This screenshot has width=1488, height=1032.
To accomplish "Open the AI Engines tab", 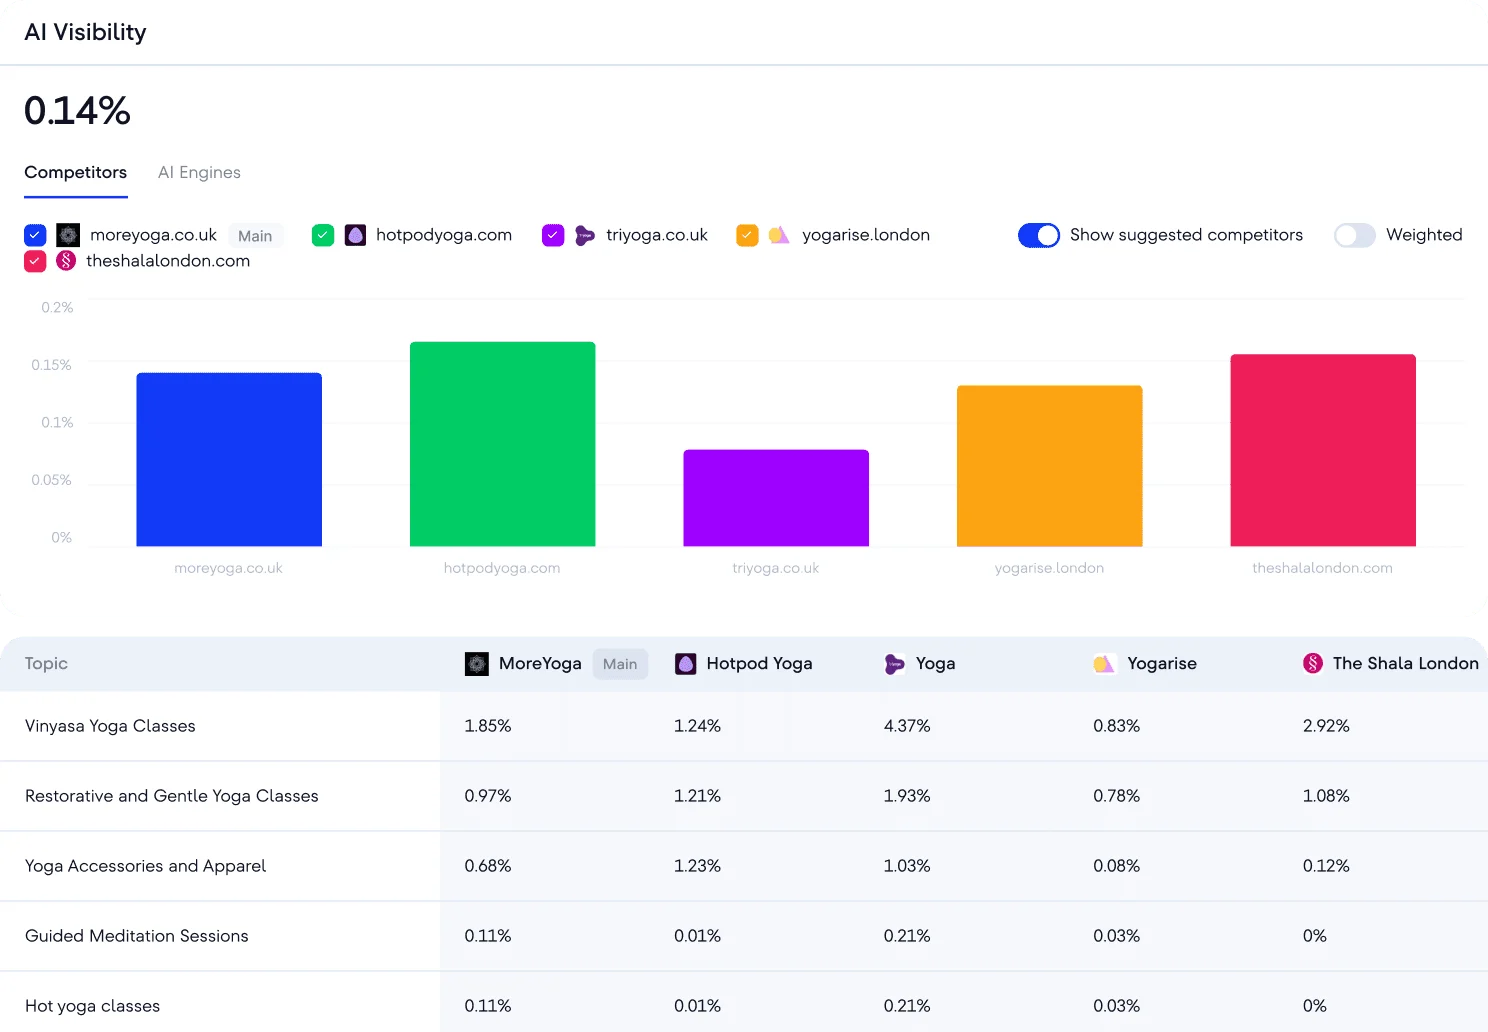I will click(x=199, y=172).
